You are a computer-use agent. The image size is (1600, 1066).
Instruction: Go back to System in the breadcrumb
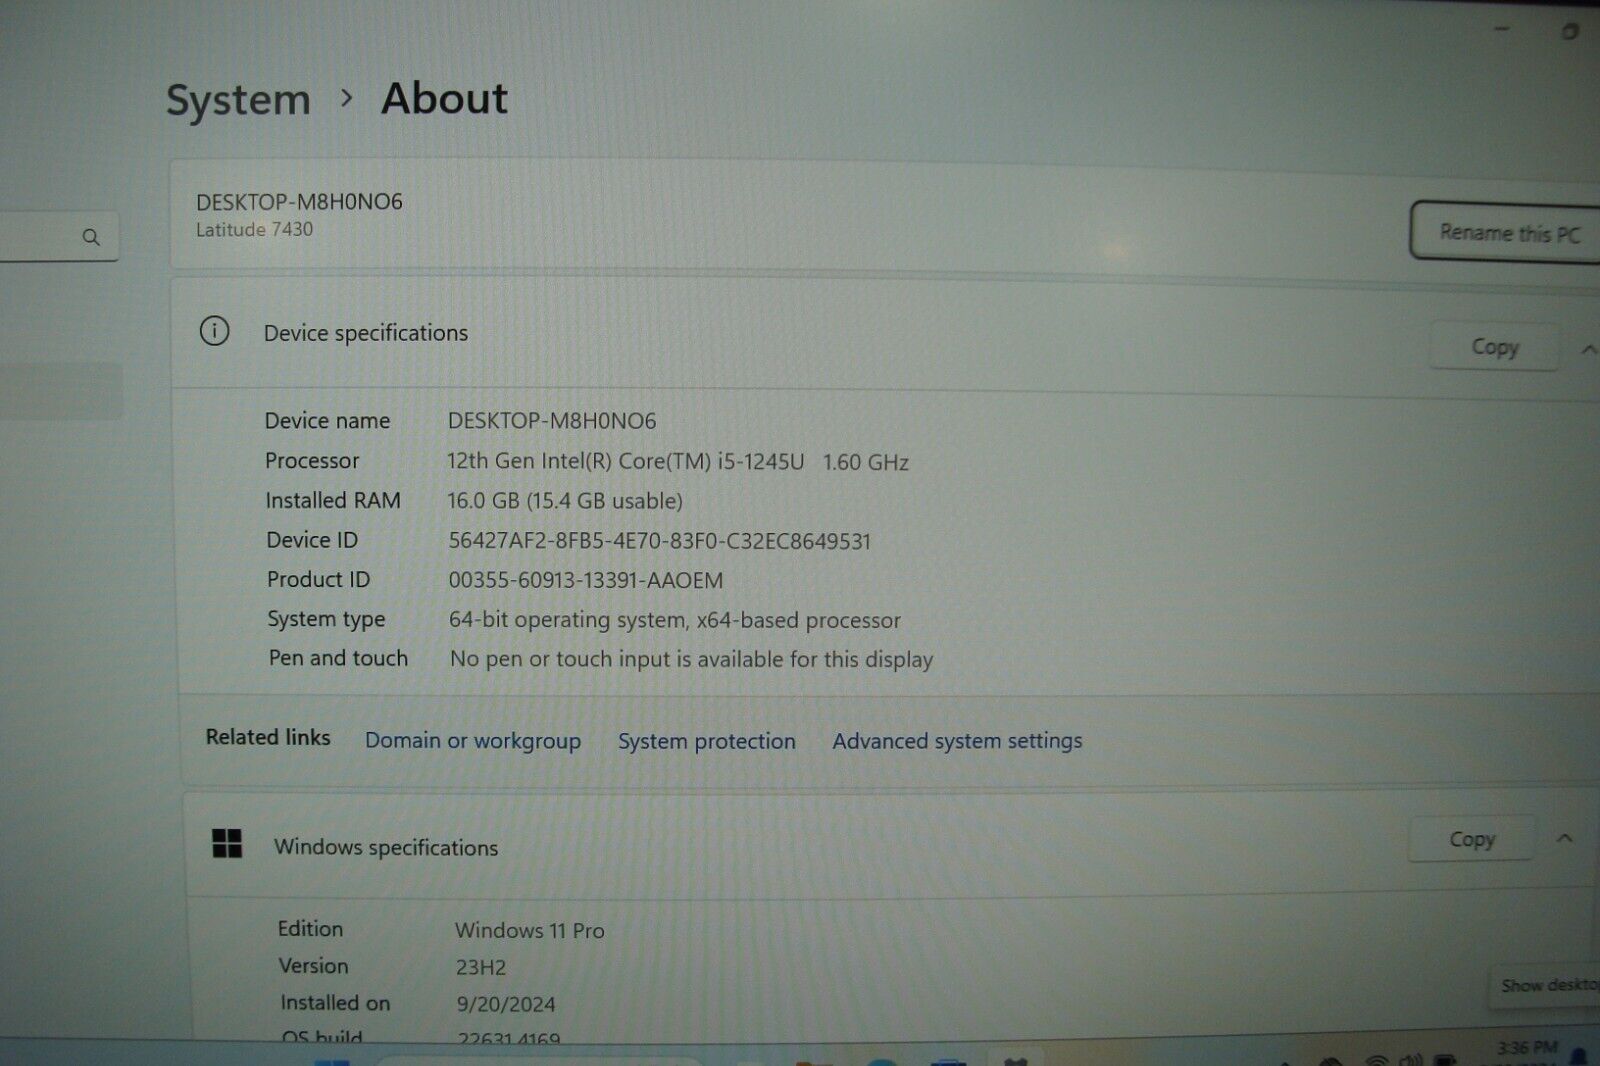click(238, 100)
